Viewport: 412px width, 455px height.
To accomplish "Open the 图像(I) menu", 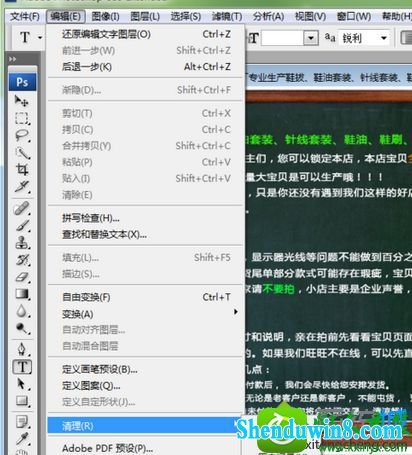I will tap(105, 16).
